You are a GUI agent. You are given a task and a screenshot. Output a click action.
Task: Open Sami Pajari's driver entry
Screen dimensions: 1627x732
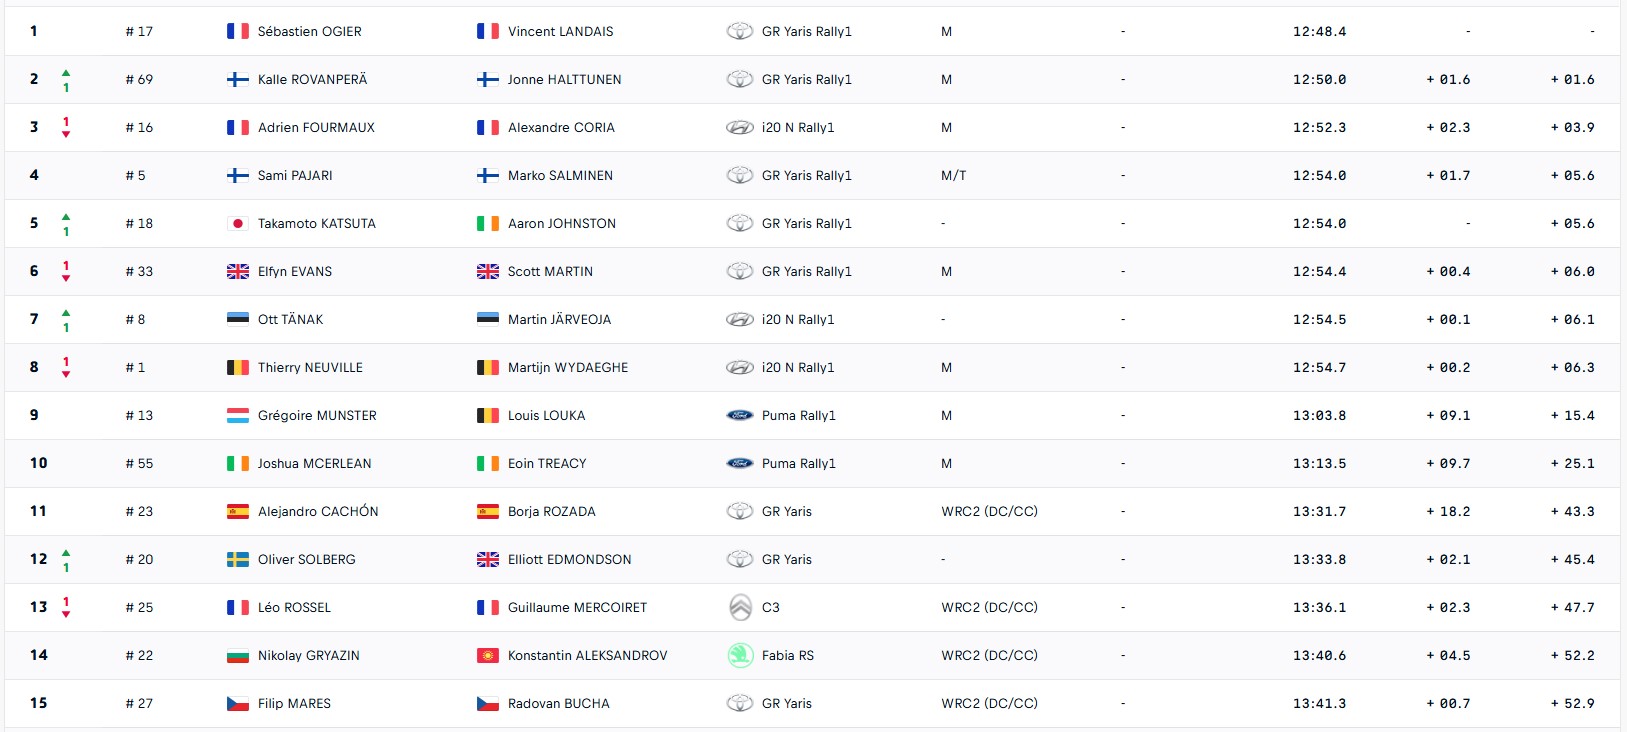[295, 175]
